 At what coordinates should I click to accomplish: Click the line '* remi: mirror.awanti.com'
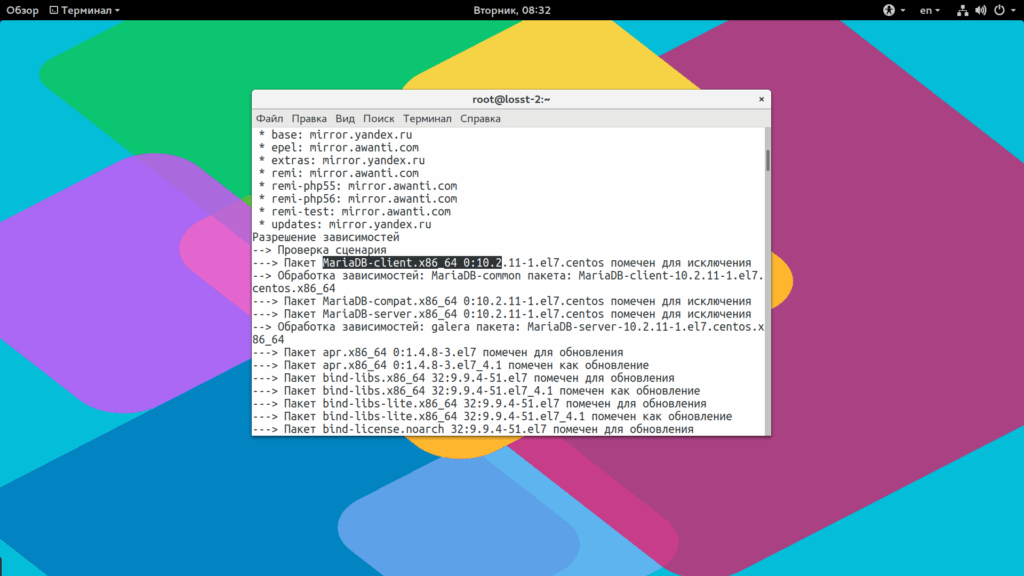pyautogui.click(x=338, y=173)
